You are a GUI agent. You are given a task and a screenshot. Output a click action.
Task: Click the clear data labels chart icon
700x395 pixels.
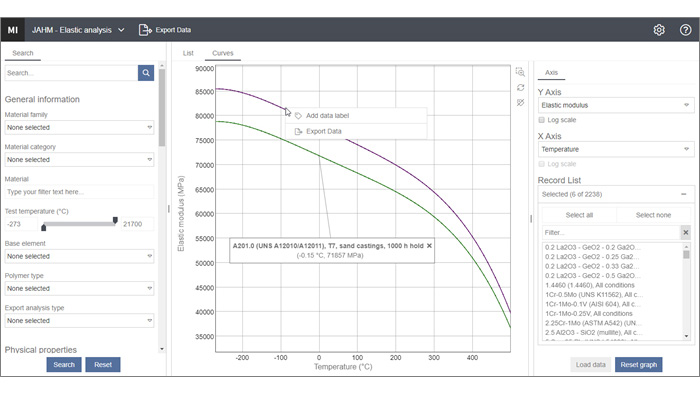(x=520, y=103)
